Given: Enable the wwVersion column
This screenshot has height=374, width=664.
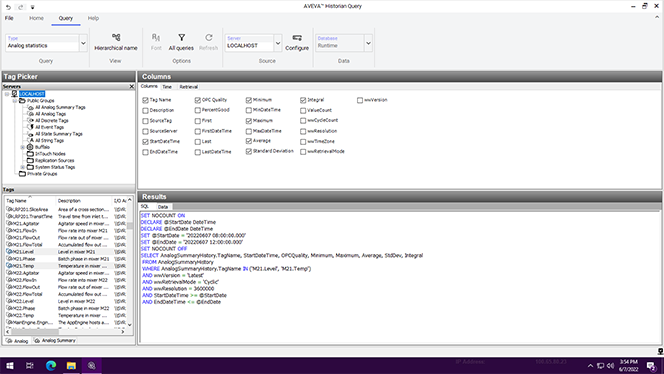Looking at the screenshot, I should click(x=360, y=100).
